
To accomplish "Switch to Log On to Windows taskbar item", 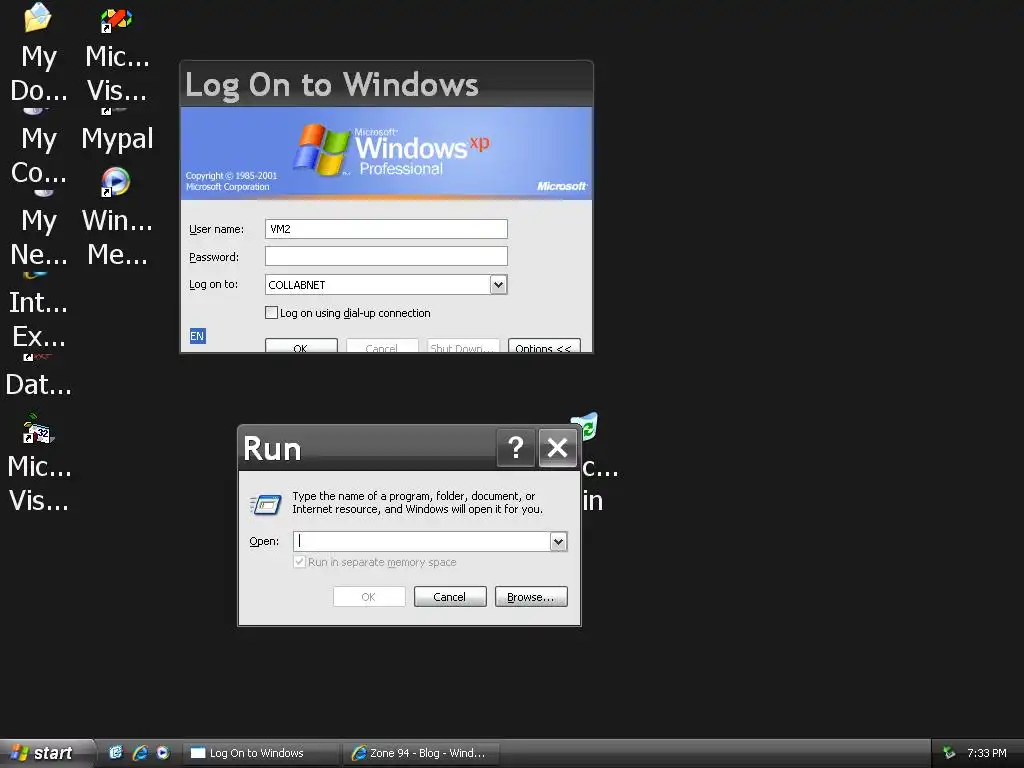I will coord(261,753).
